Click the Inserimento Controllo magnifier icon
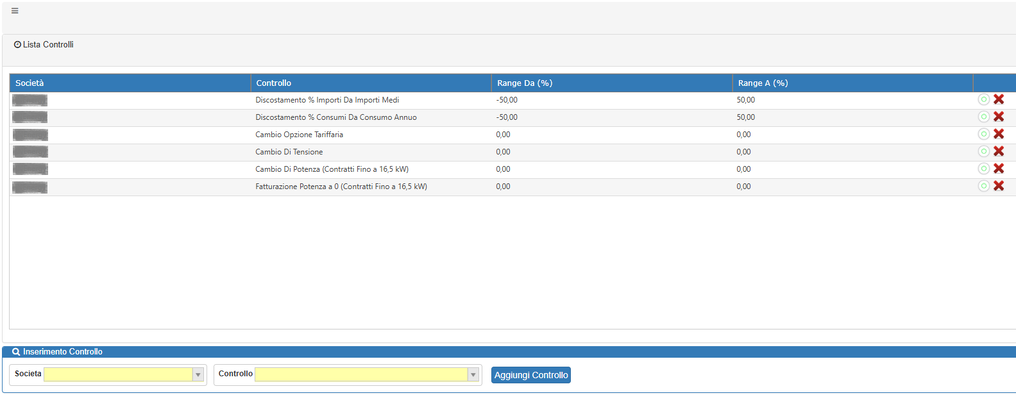This screenshot has height=400, width=1016. (x=16, y=352)
